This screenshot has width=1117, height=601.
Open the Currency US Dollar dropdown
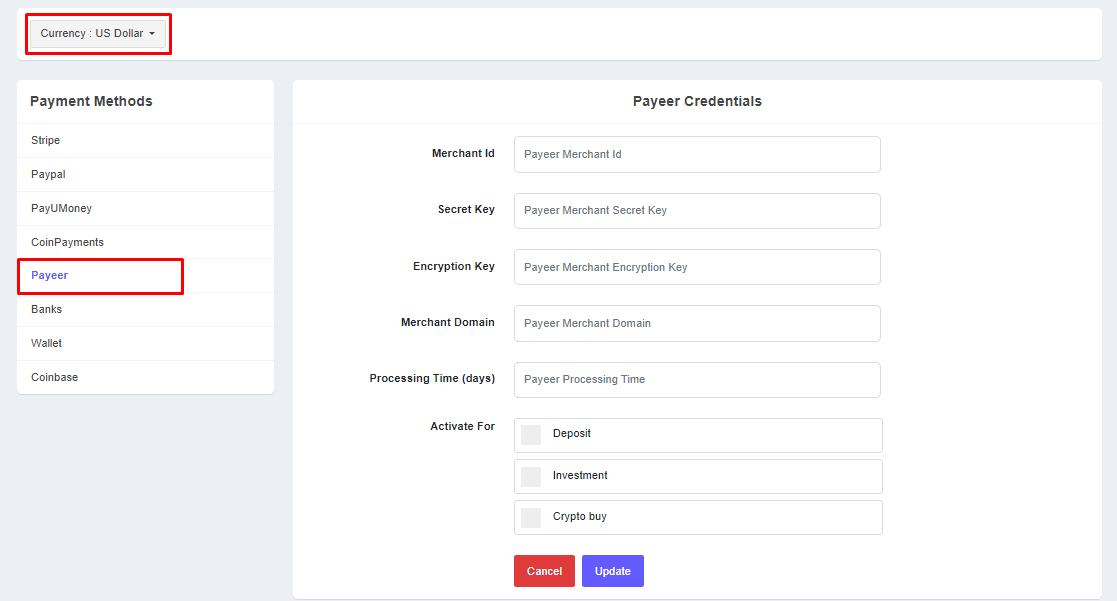[x=97, y=33]
